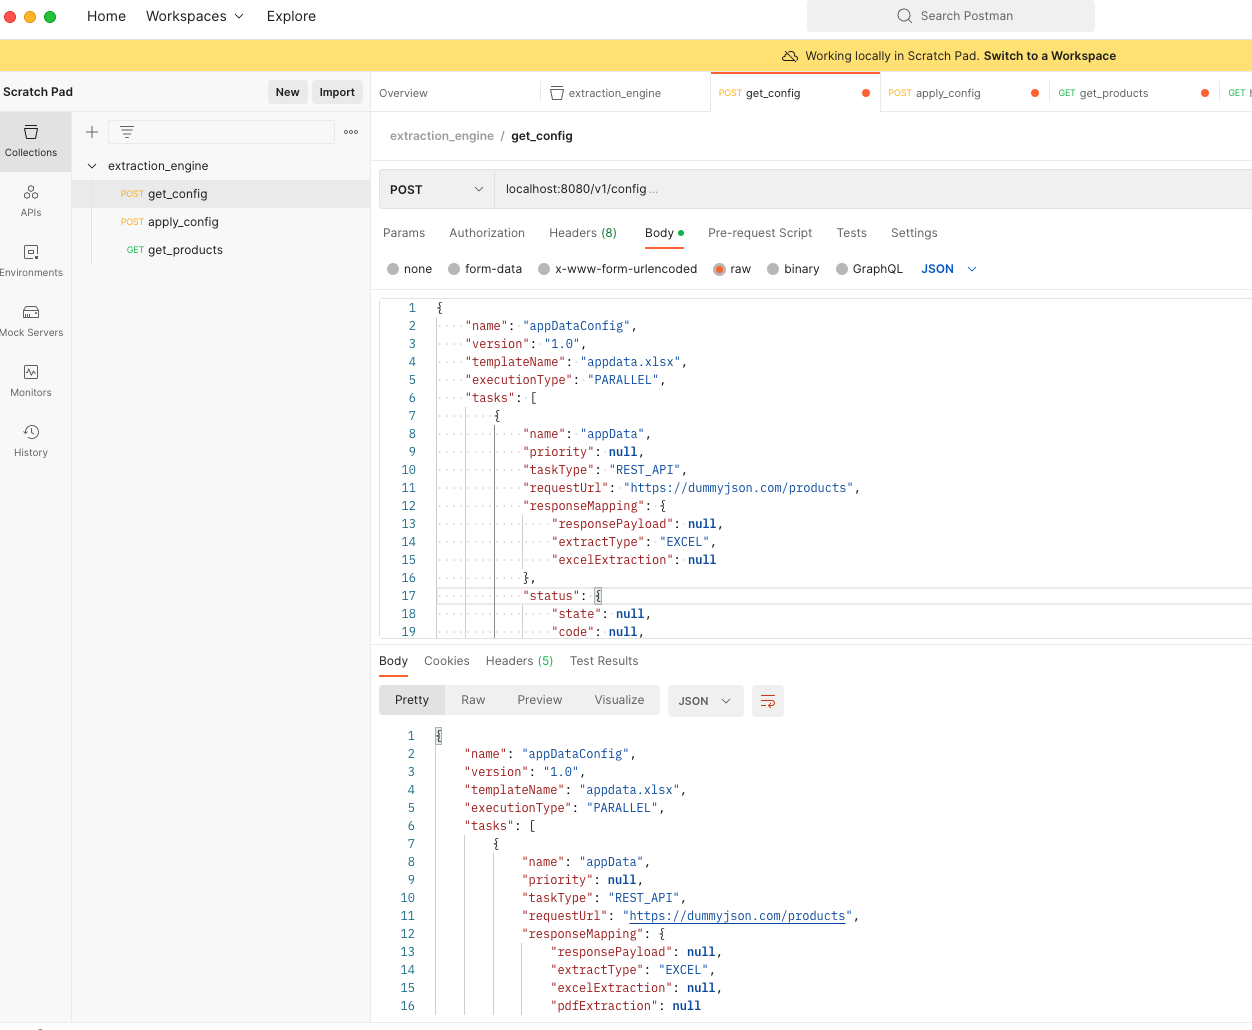
Task: Open the JSON body format dropdown
Action: click(948, 269)
